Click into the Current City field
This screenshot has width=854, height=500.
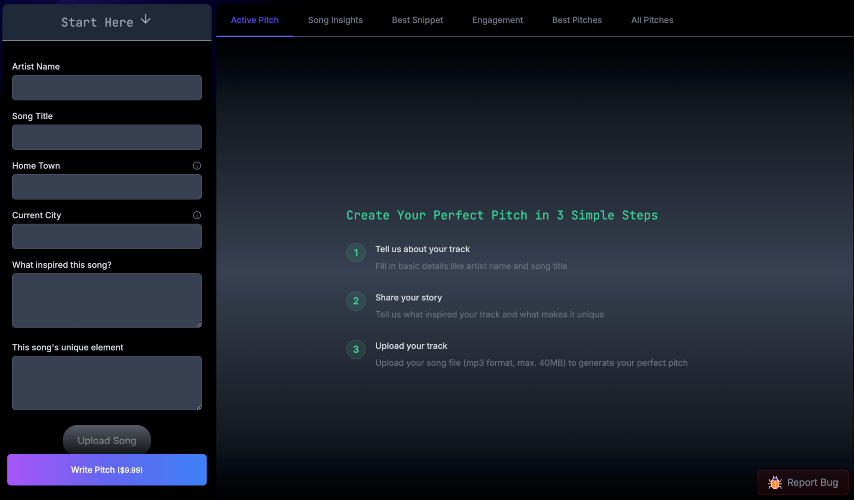click(x=107, y=236)
